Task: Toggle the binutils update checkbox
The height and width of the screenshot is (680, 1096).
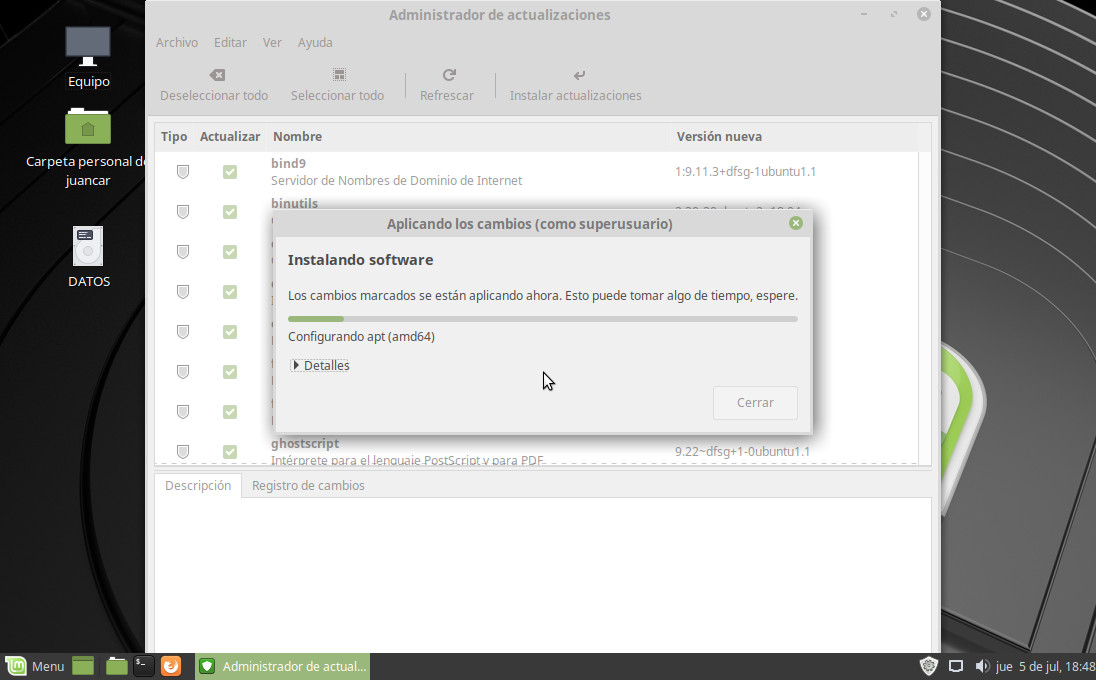Action: [x=230, y=212]
